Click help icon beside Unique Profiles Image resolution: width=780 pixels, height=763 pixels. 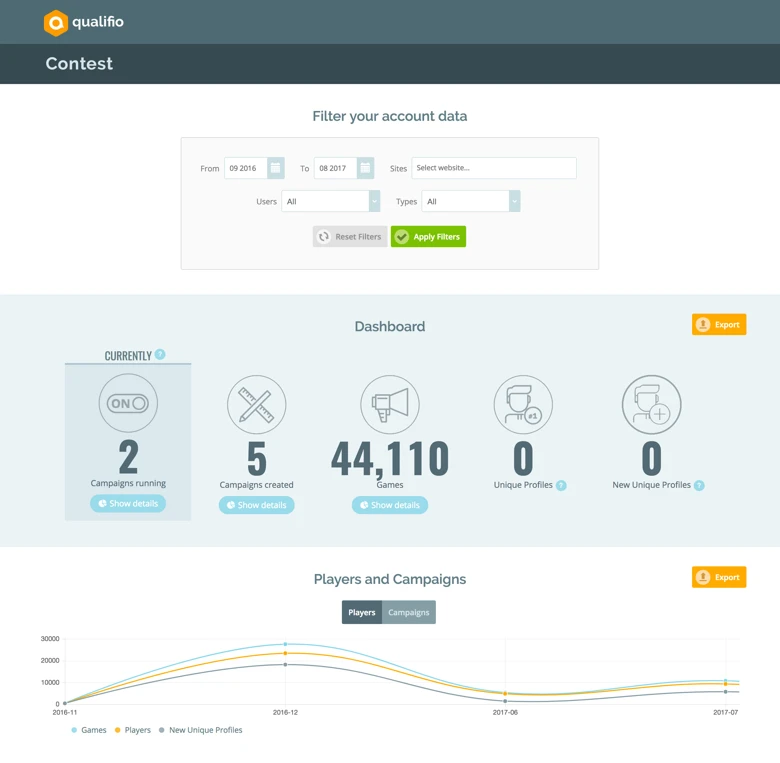561,486
